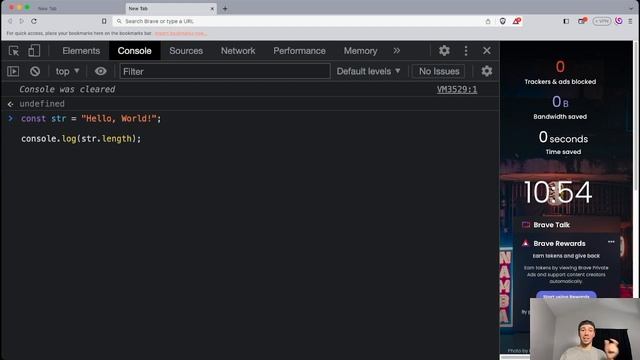This screenshot has width=640, height=360.
Task: Click the Start using Rewards button
Action: coord(566,296)
